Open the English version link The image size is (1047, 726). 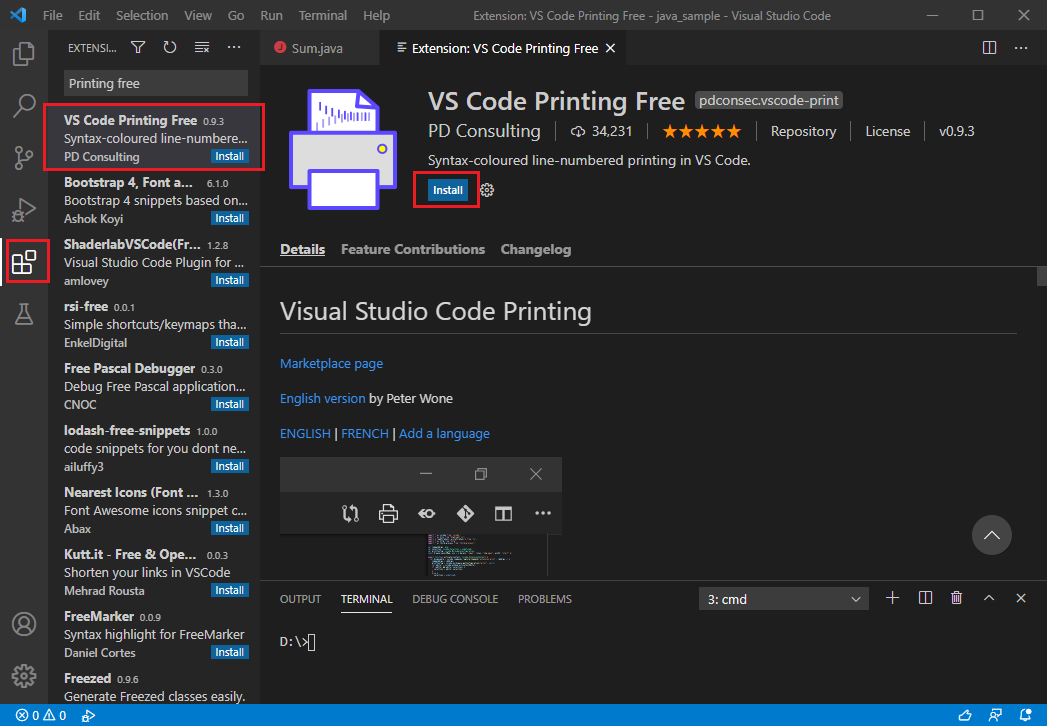(323, 399)
